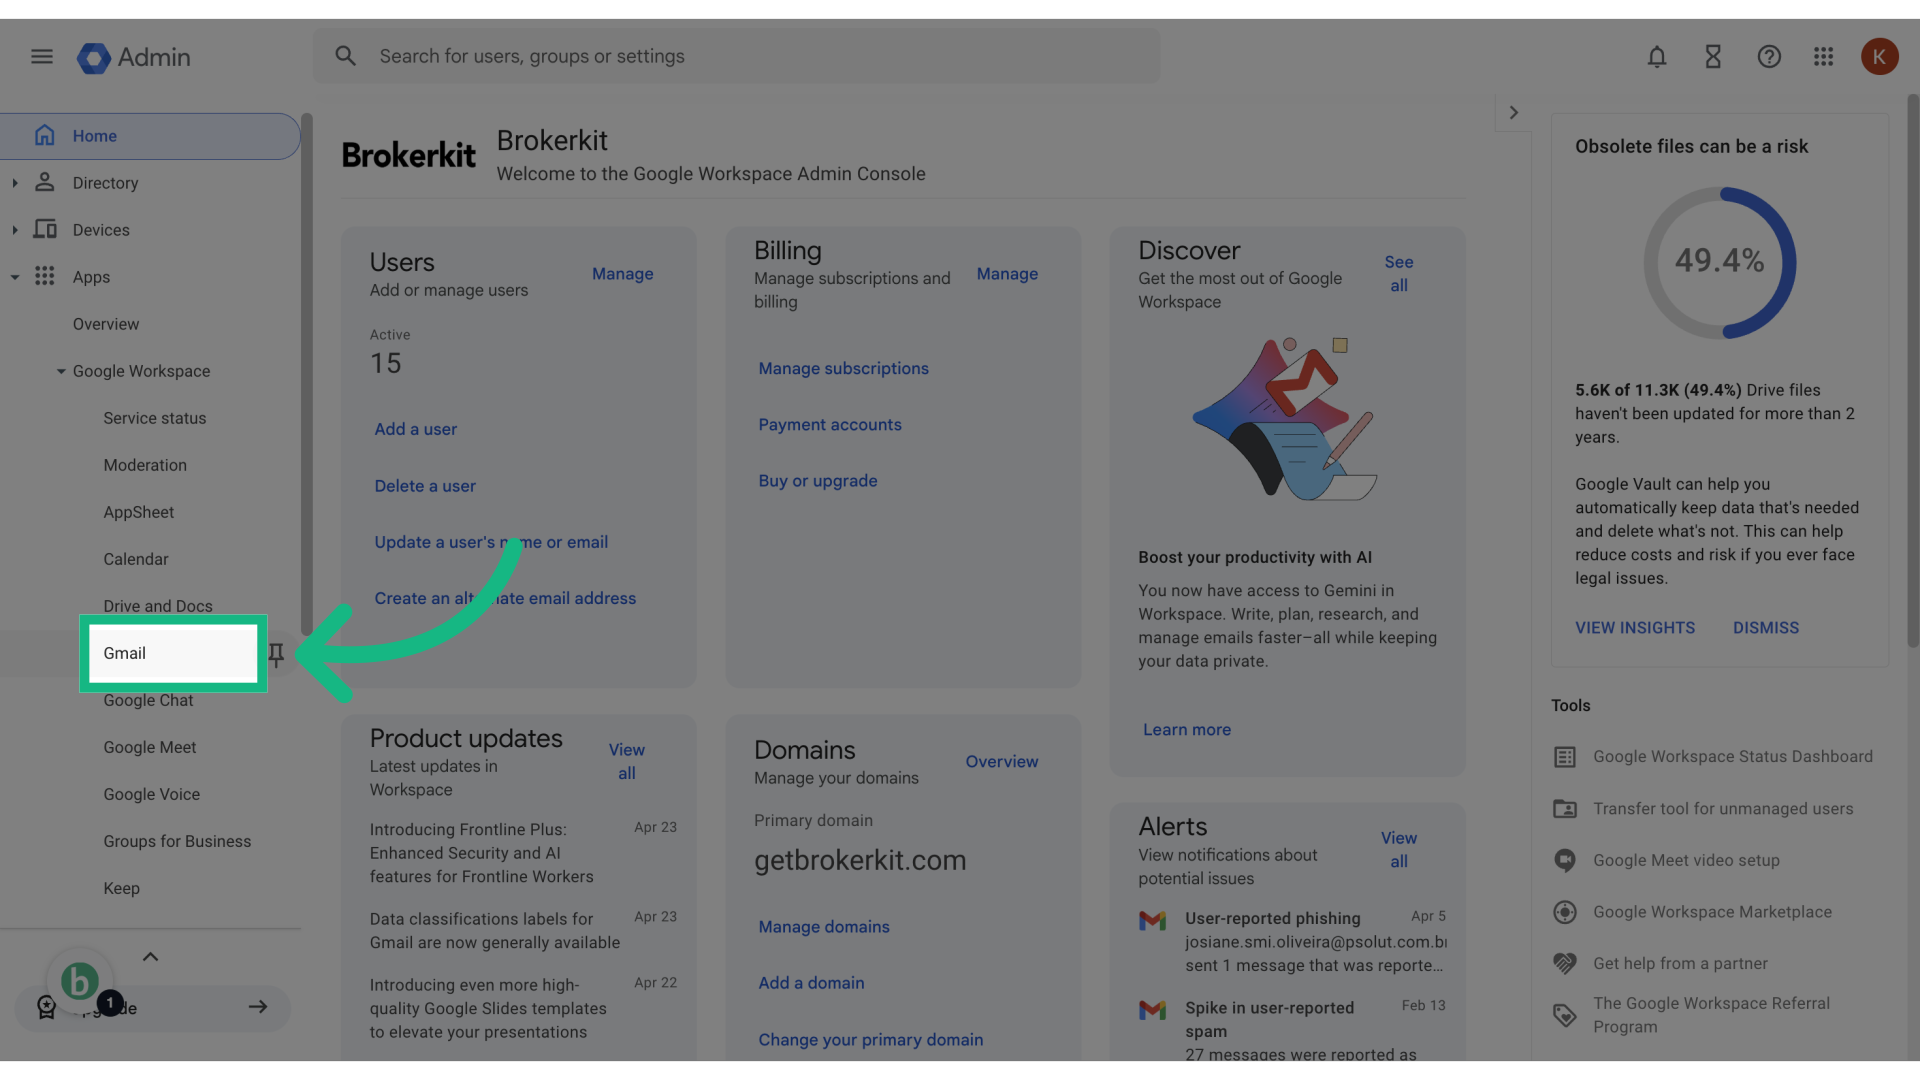
Task: Open Service status in sidebar
Action: 155,418
